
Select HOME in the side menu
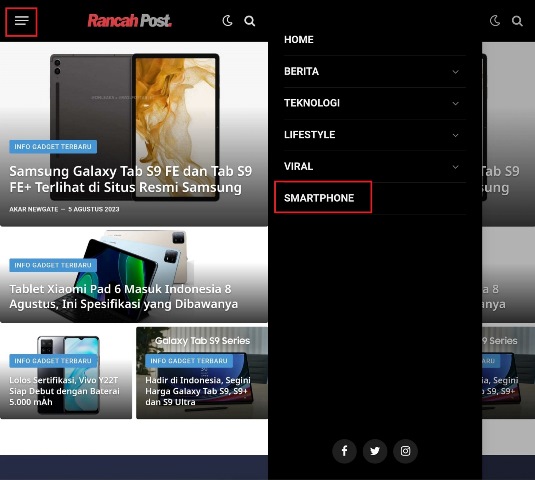point(299,40)
